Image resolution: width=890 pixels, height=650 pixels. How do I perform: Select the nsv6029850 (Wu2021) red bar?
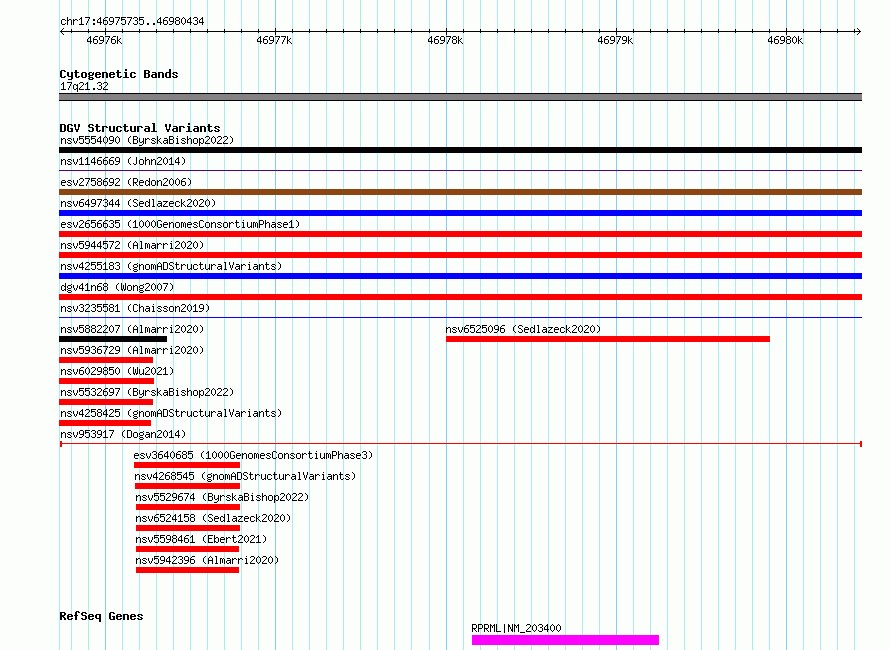pos(107,381)
